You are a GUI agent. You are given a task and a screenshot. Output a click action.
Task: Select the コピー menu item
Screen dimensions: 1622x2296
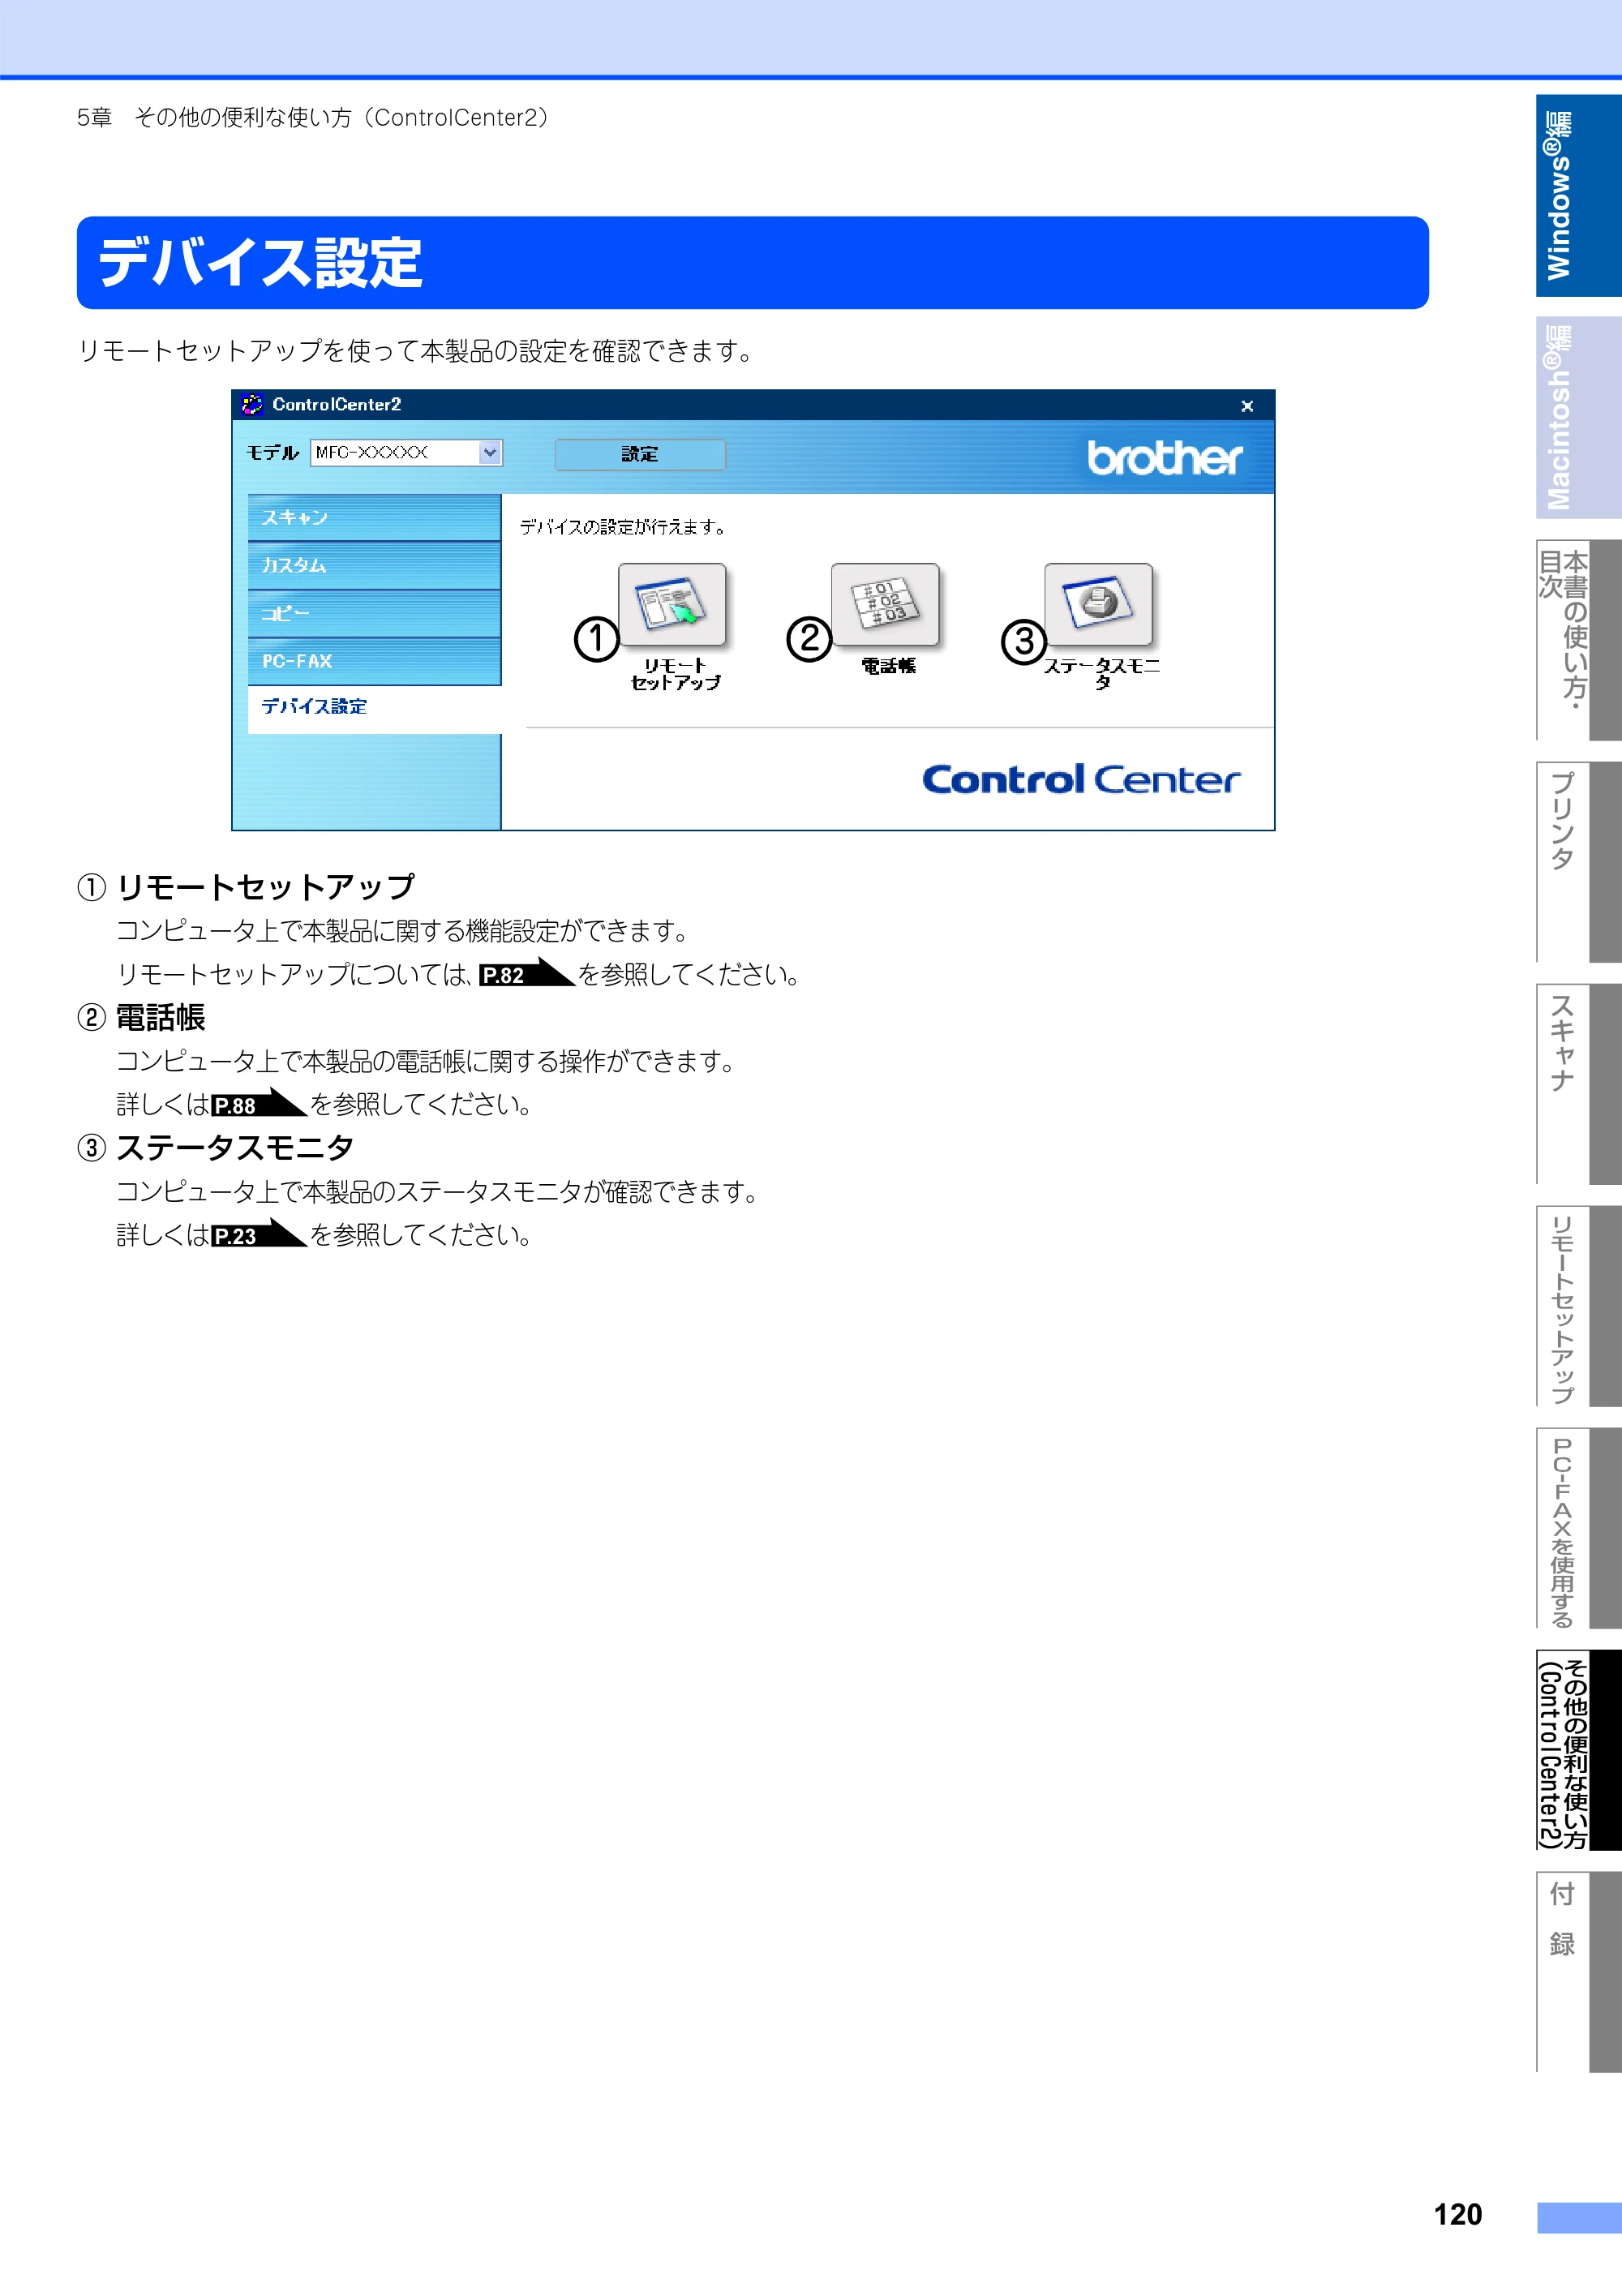pos(374,613)
